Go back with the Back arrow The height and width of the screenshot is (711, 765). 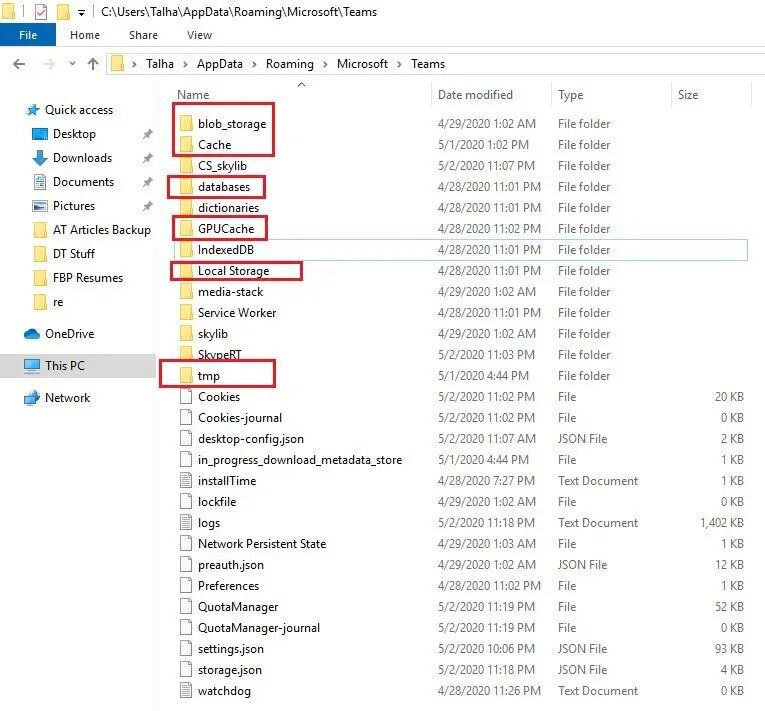point(19,64)
